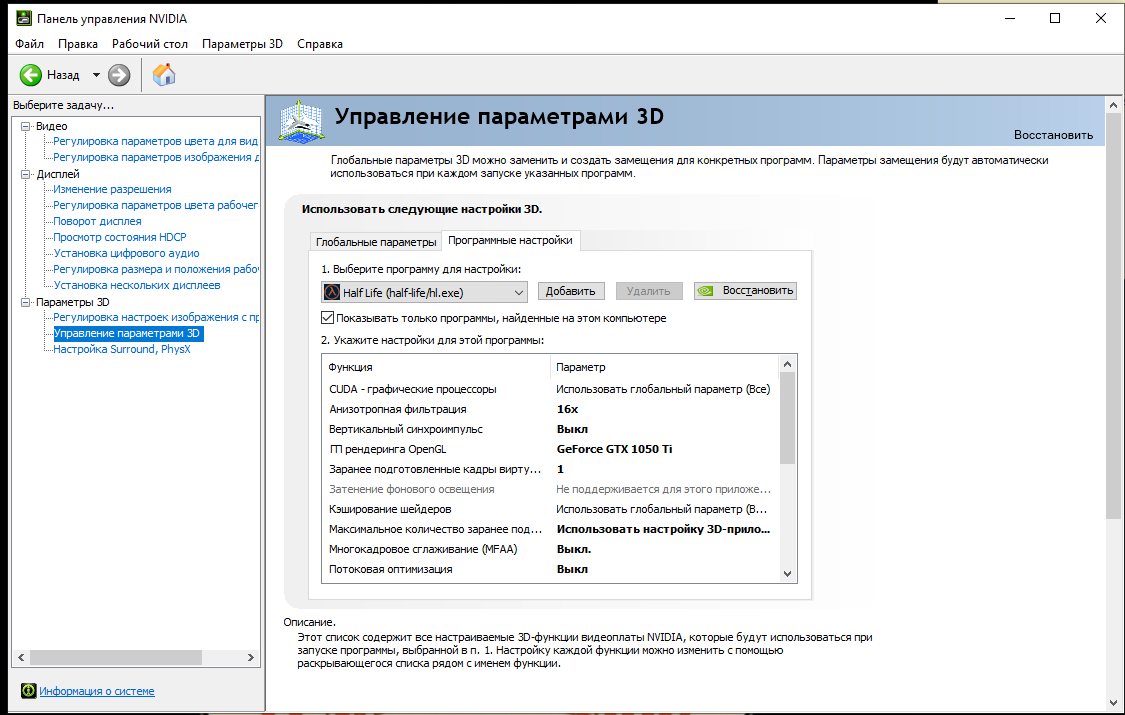The height and width of the screenshot is (715, 1125).
Task: Select the Программные настройки tab
Action: click(x=510, y=240)
